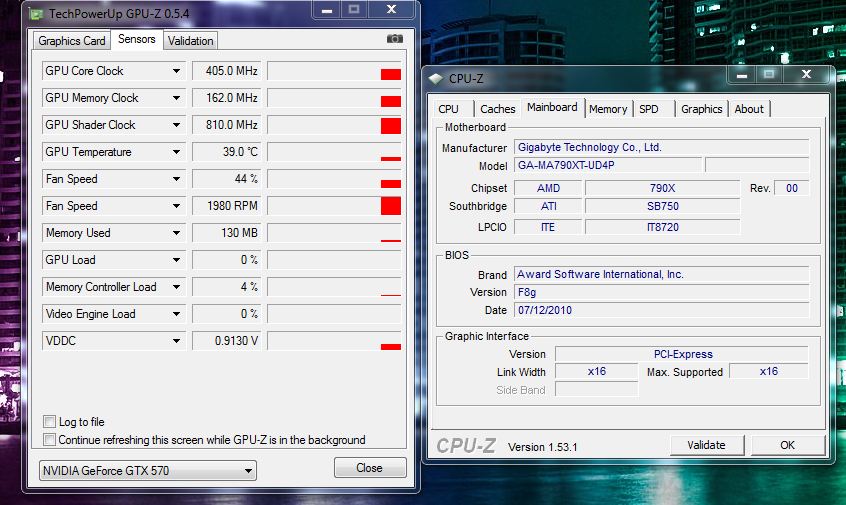
Task: Click the 790X chipset field
Action: tap(663, 188)
